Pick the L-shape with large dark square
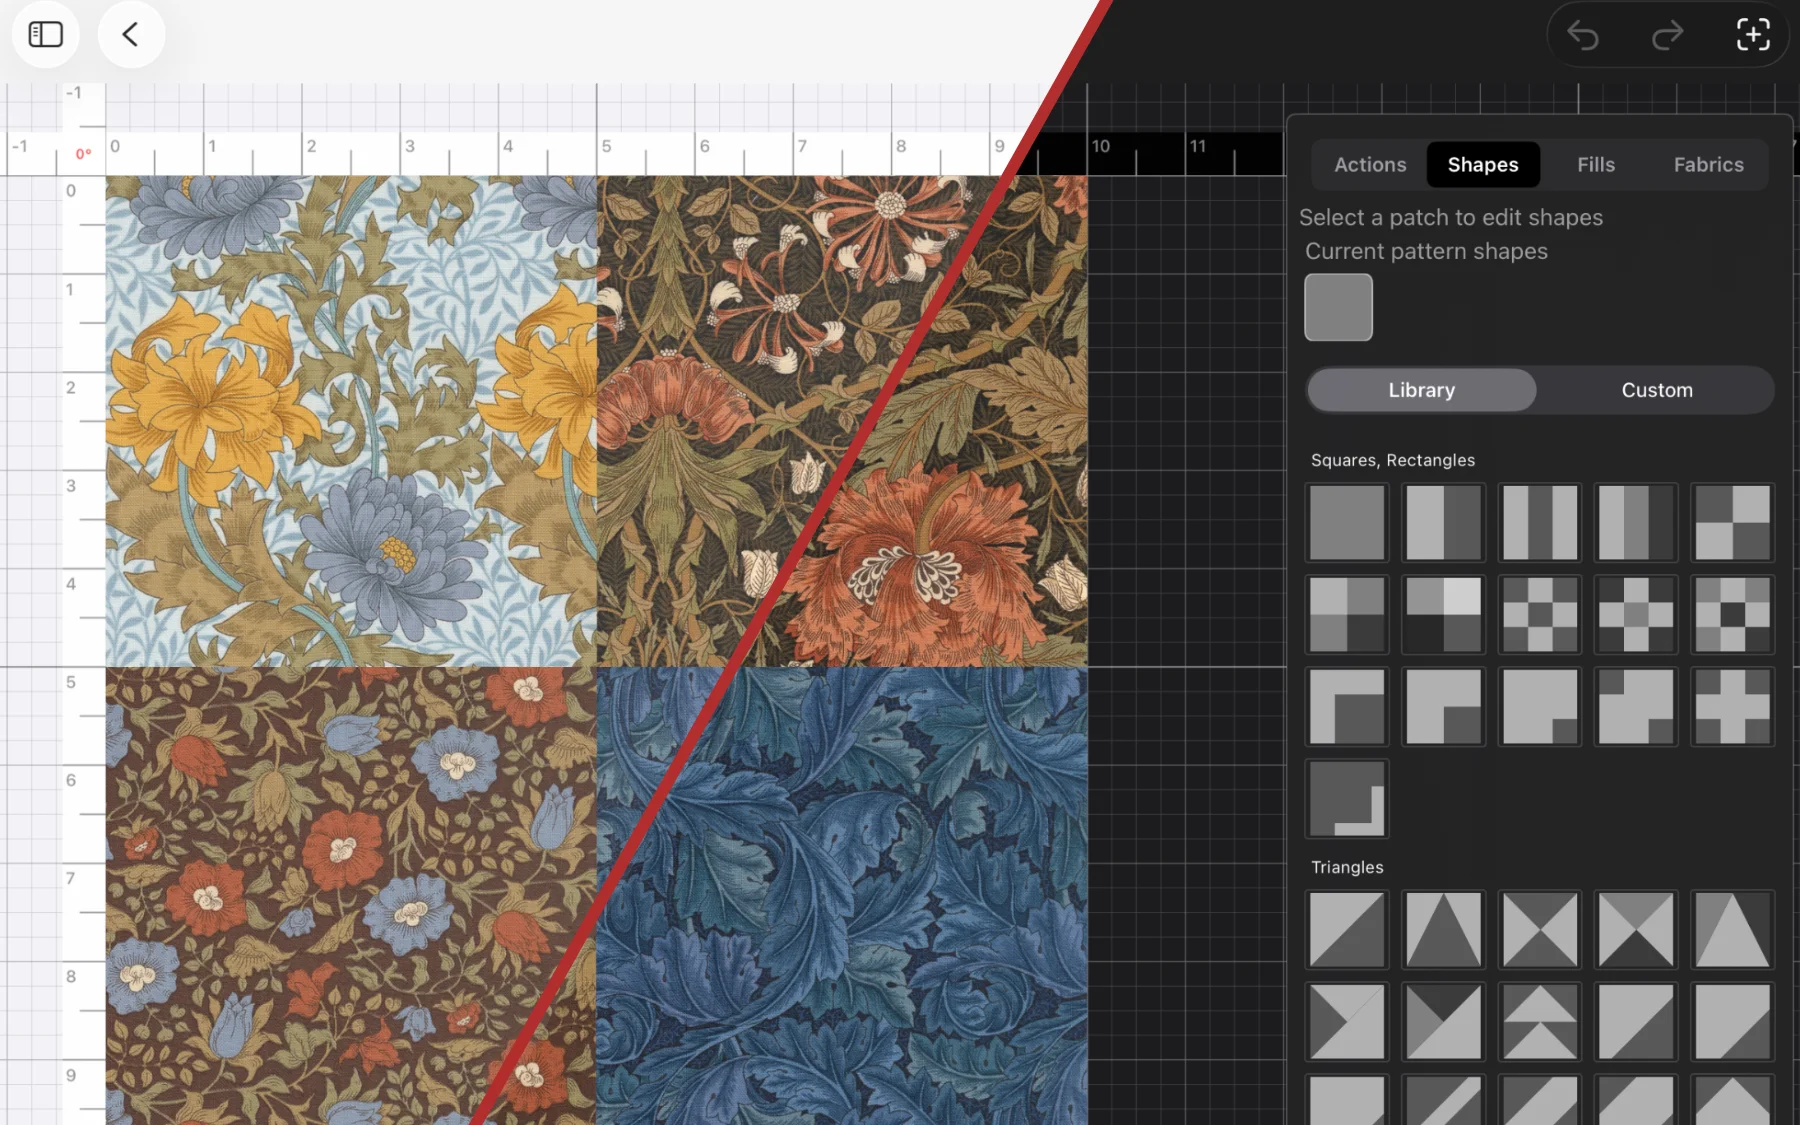 pos(1347,706)
